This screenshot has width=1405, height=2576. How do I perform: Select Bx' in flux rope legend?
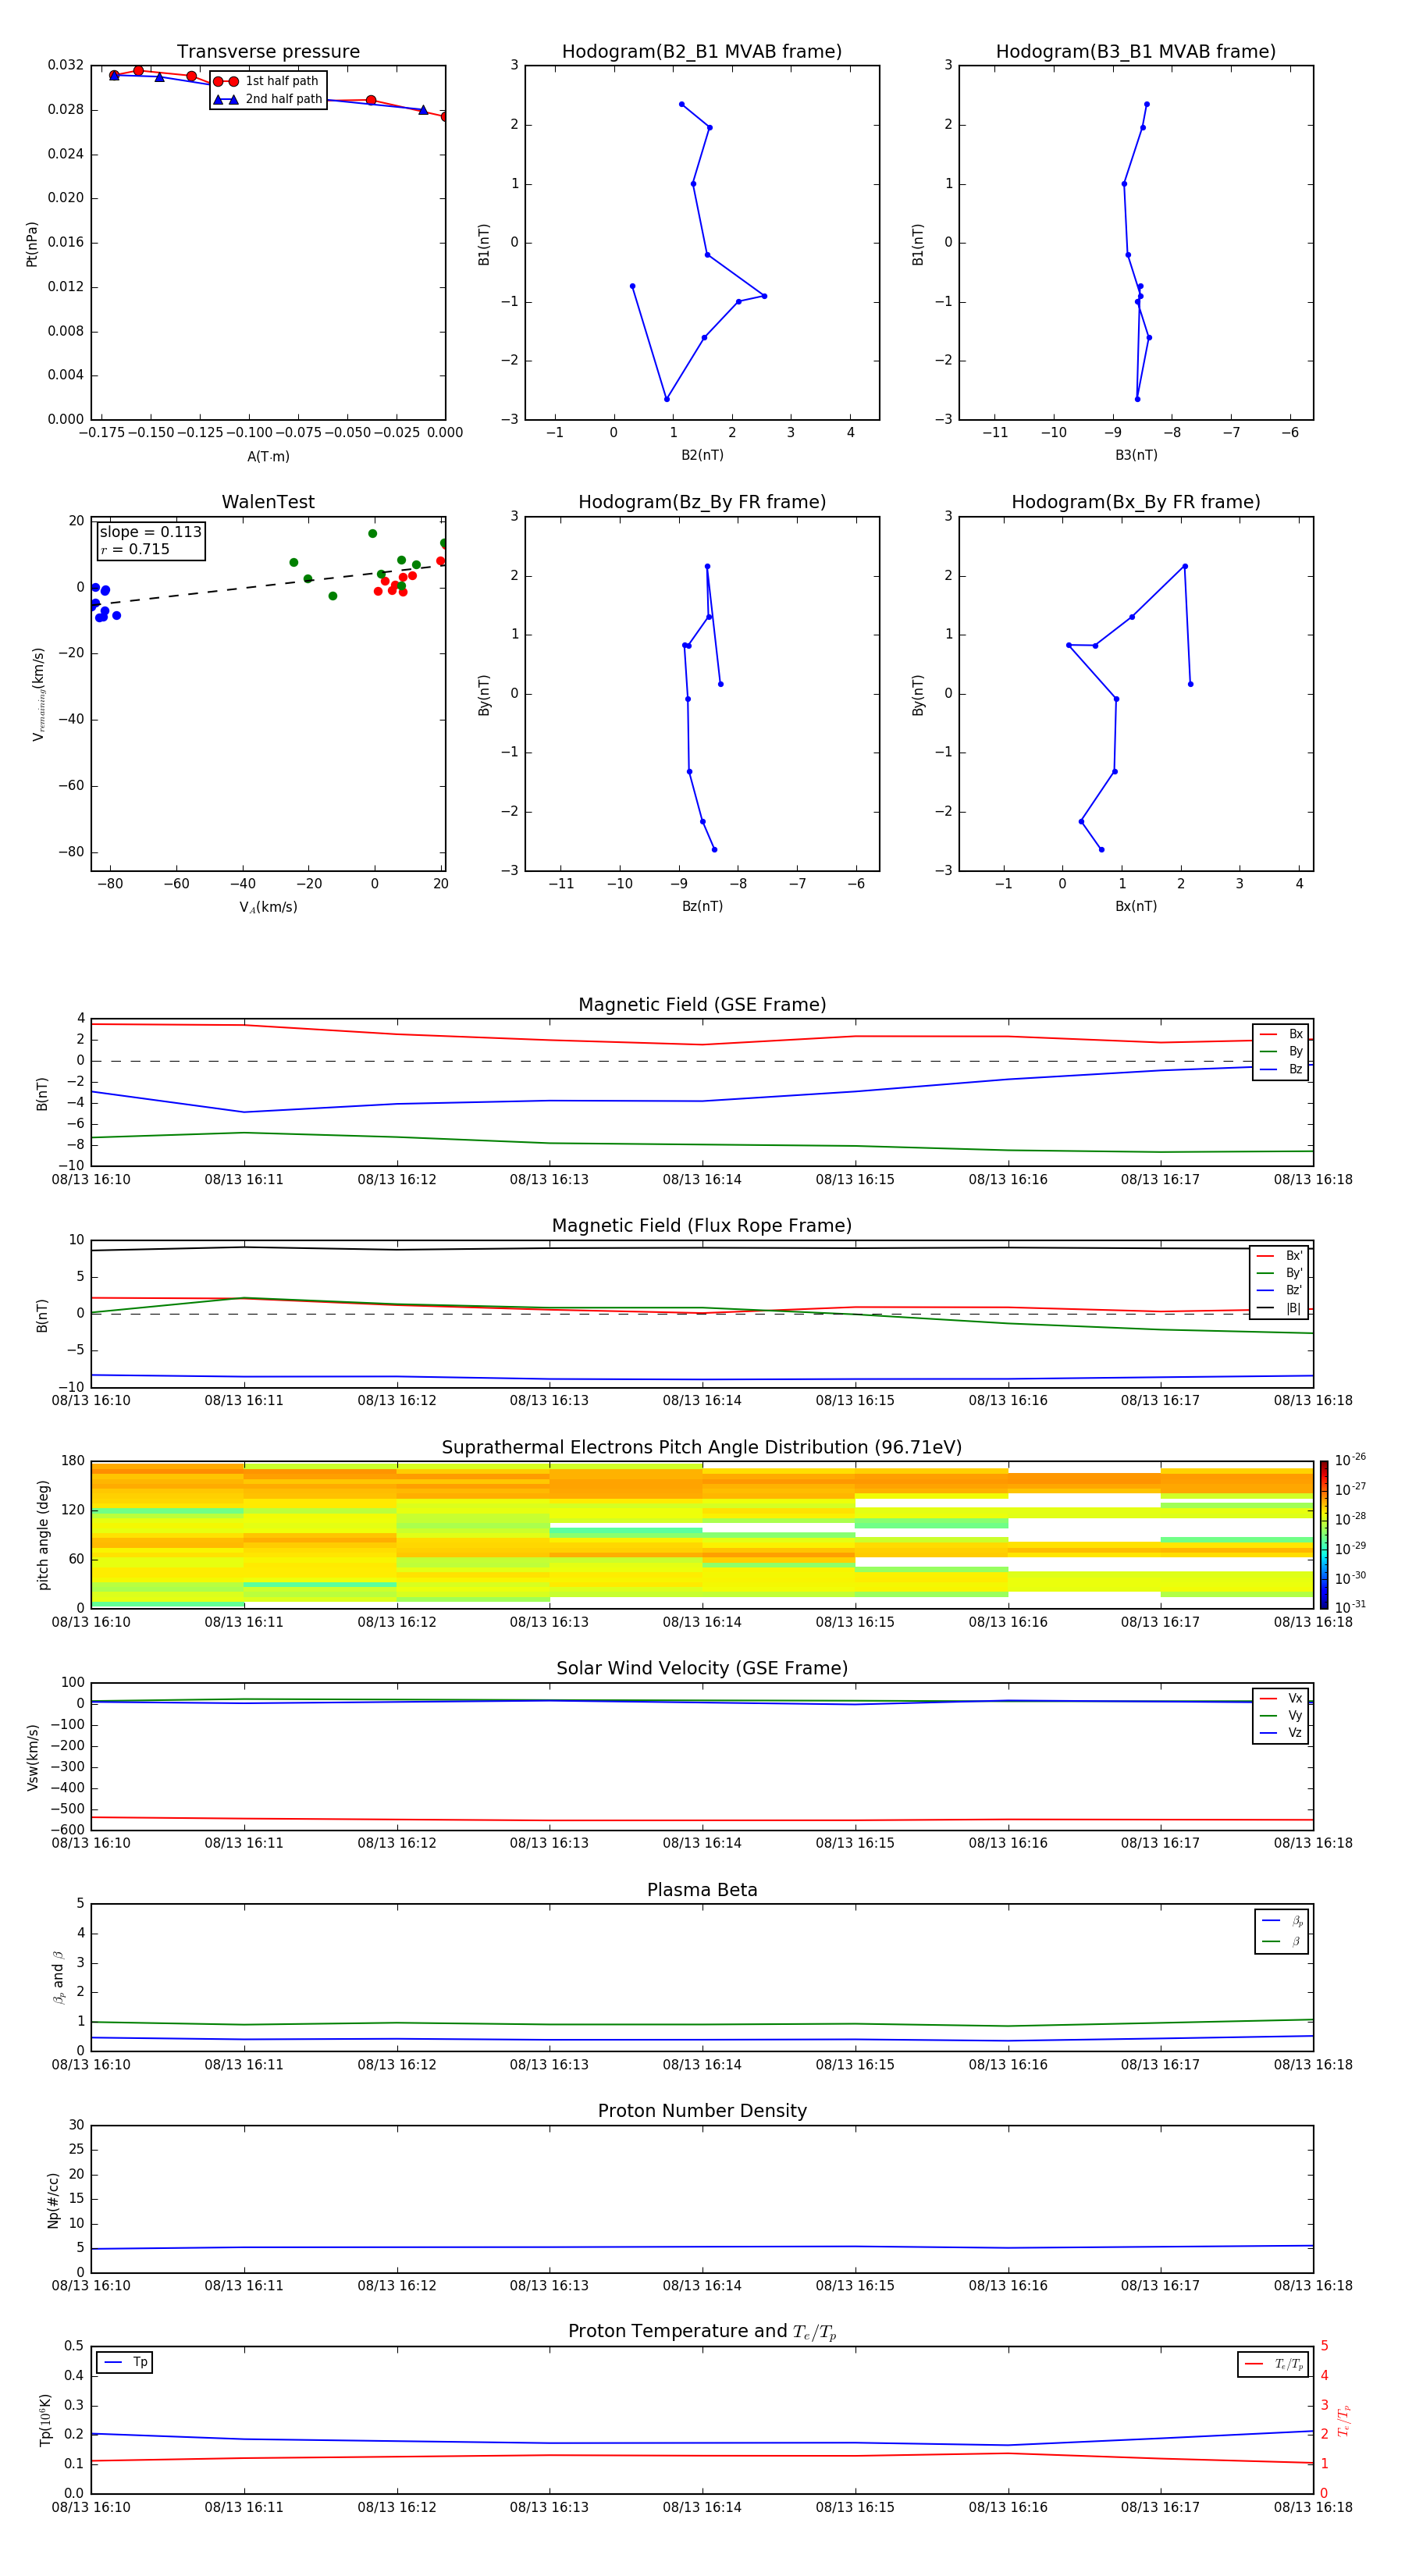[1280, 1256]
